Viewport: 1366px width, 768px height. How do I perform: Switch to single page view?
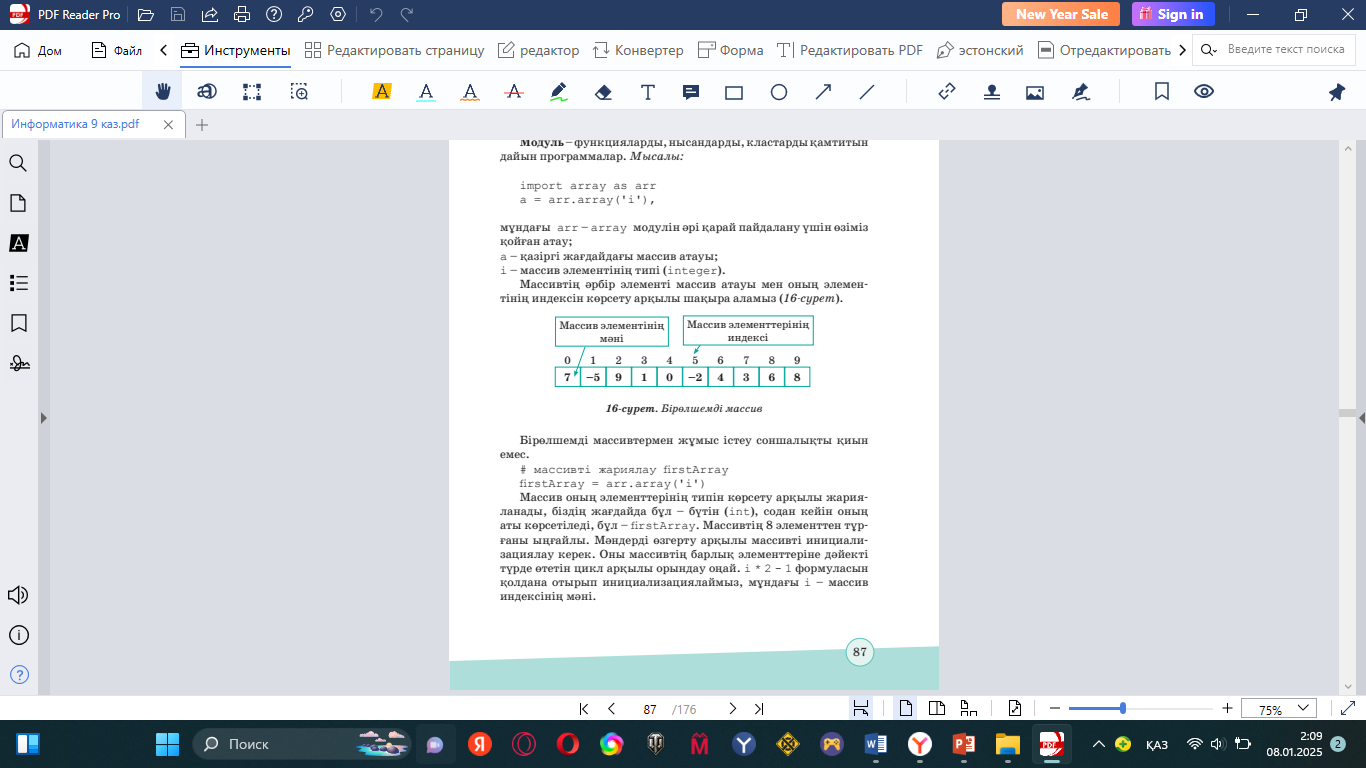tap(906, 709)
